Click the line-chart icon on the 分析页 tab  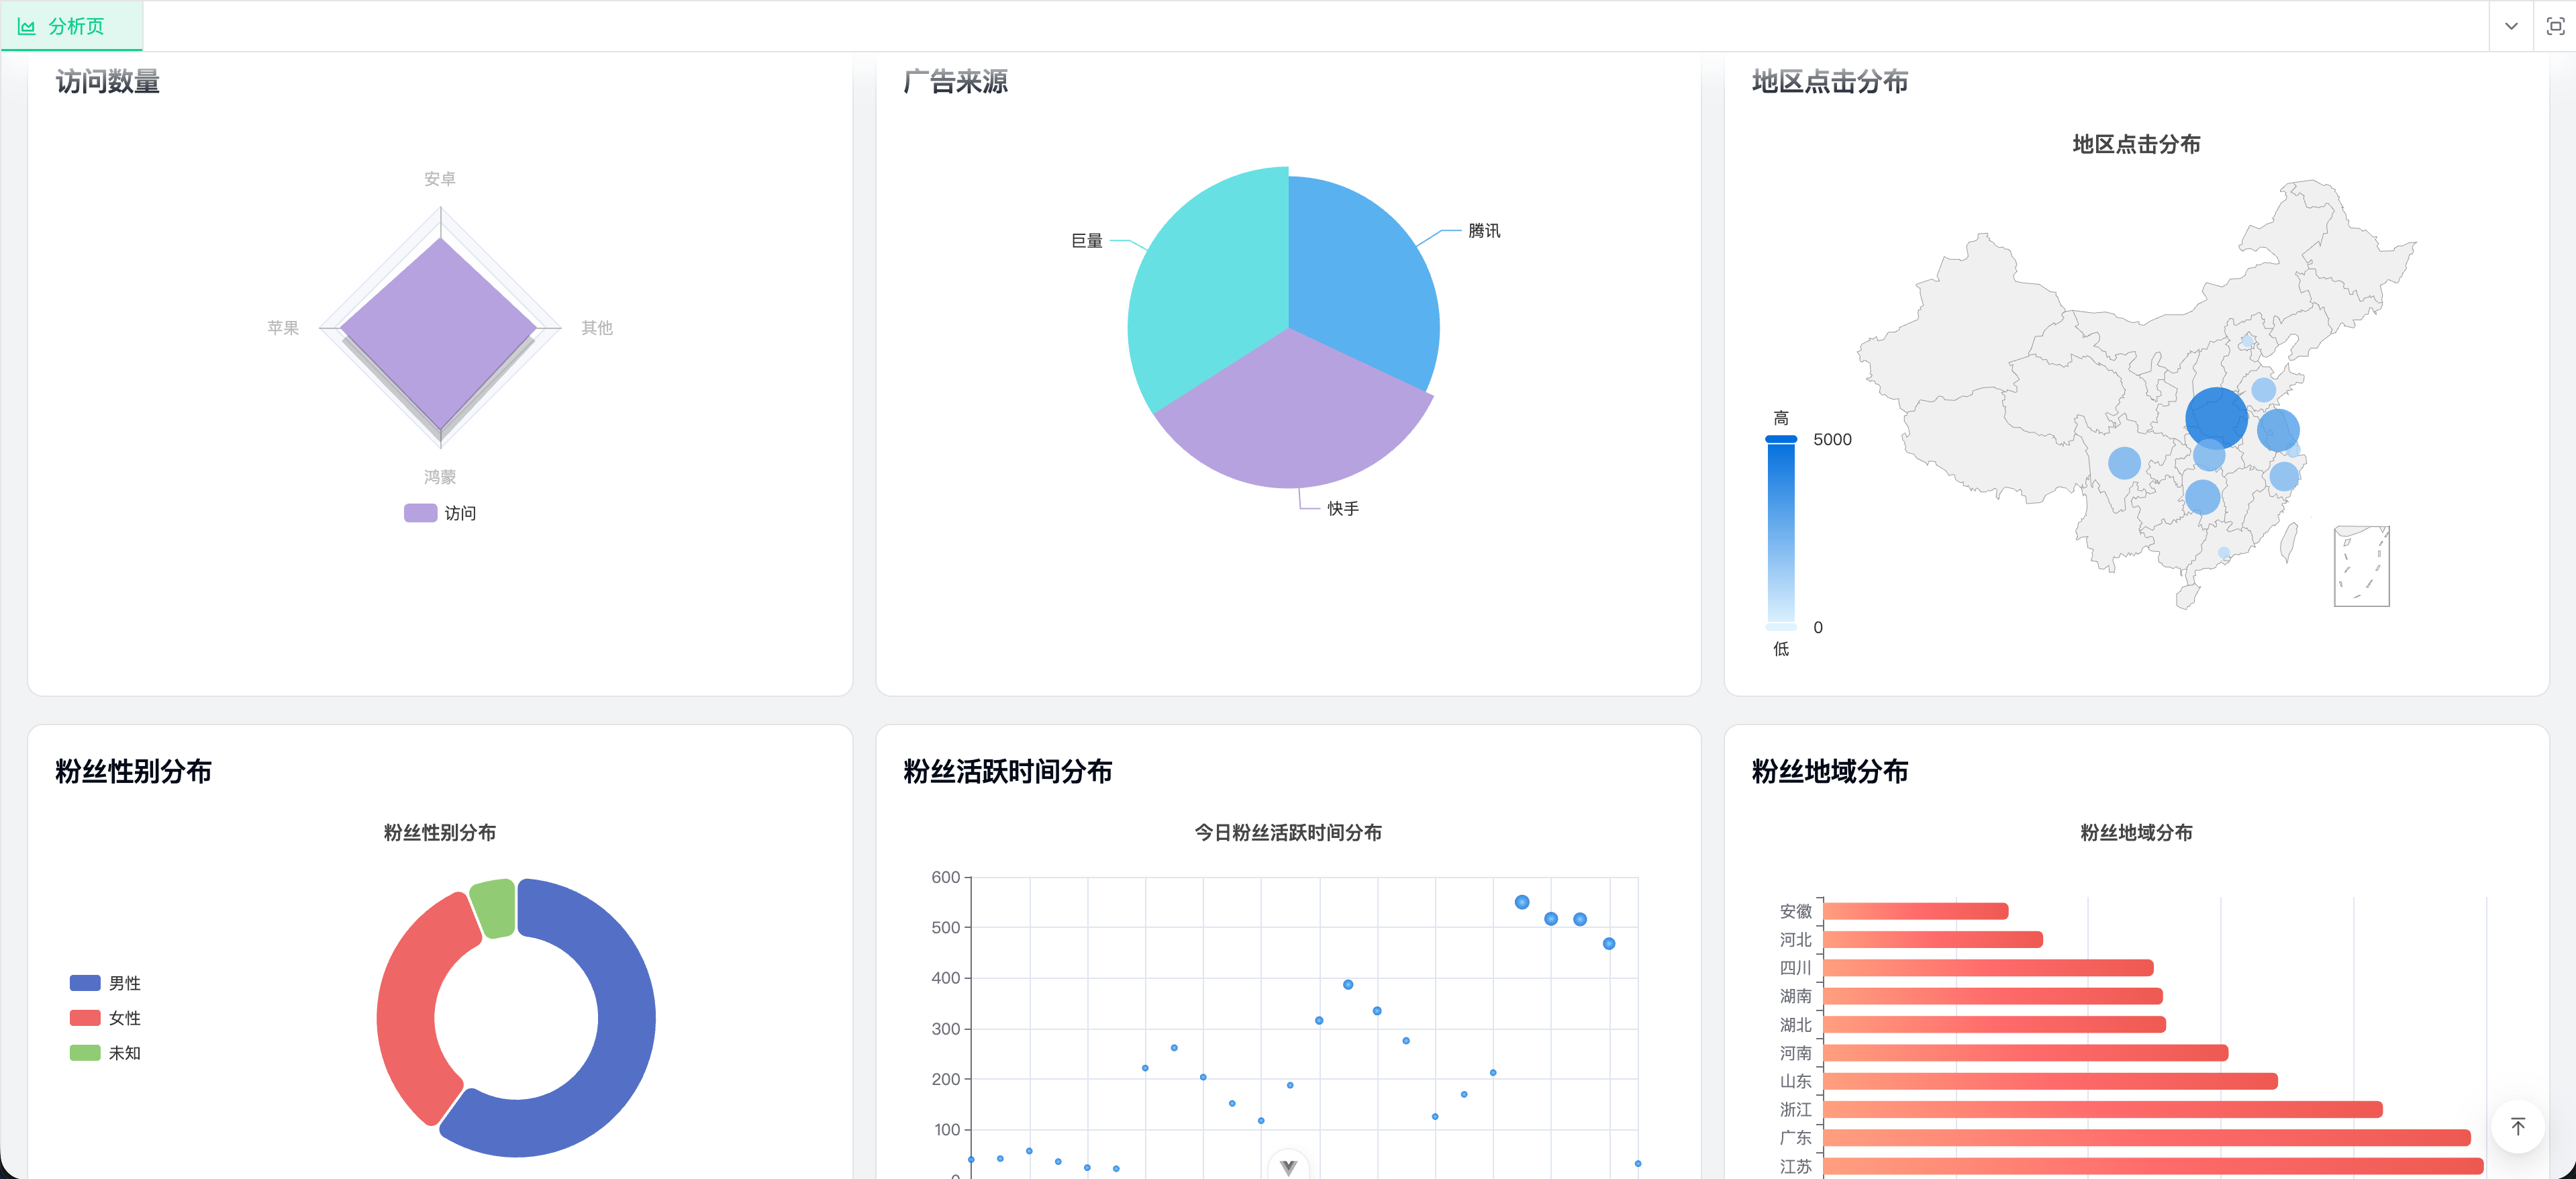(28, 27)
